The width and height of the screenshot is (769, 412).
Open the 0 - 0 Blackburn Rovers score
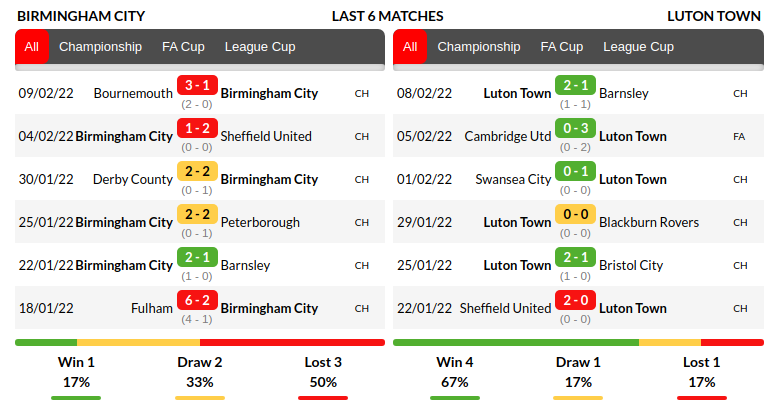point(575,216)
